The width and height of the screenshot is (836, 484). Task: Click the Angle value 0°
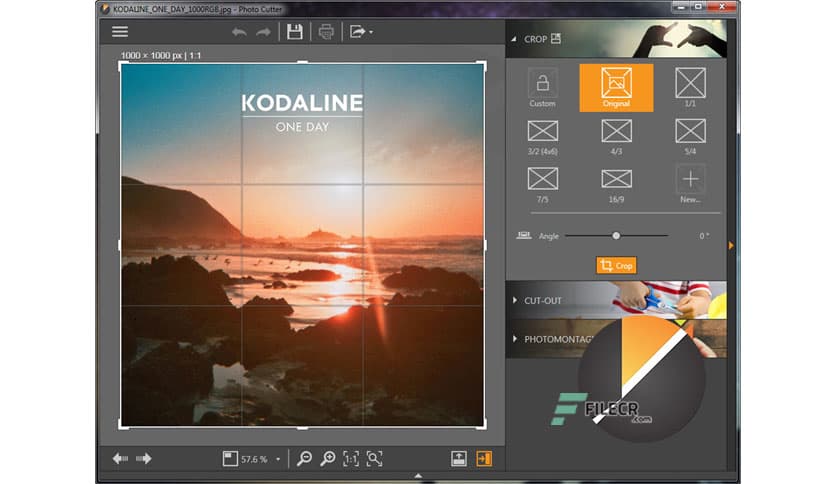(704, 236)
